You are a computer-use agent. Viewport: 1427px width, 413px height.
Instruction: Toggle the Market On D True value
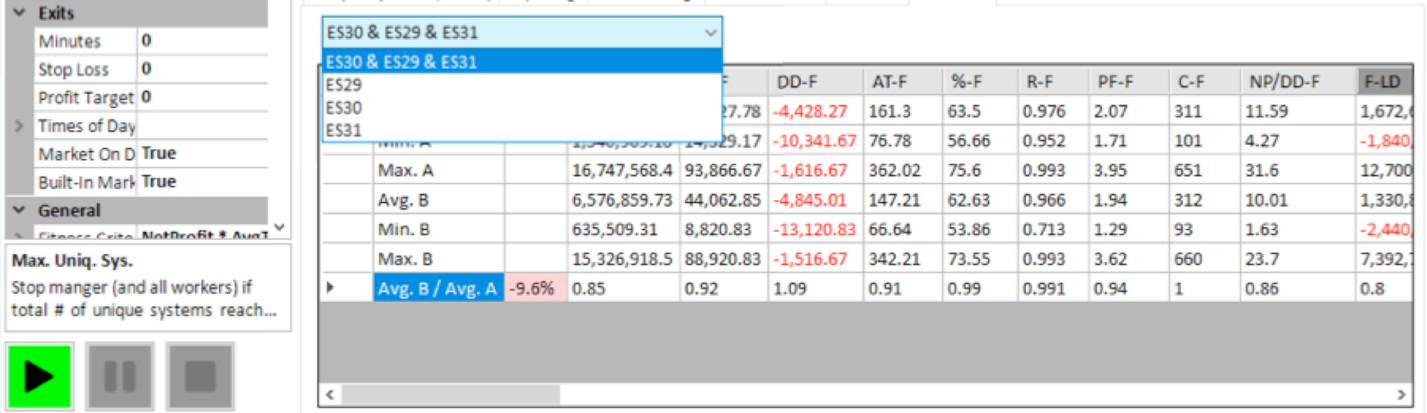(202, 154)
